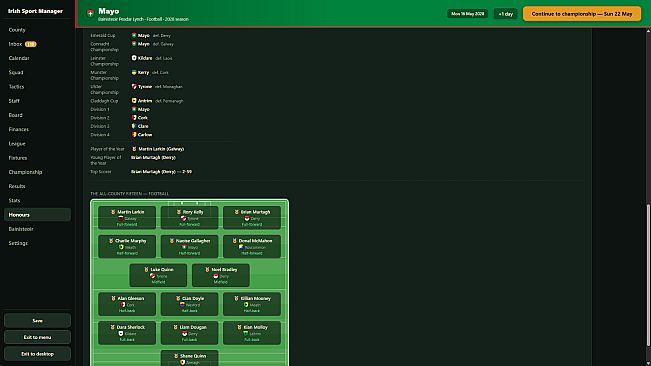Click the Tyrone crest on Luke Quinn's card
Viewport: 651px width, 366px height.
click(152, 276)
